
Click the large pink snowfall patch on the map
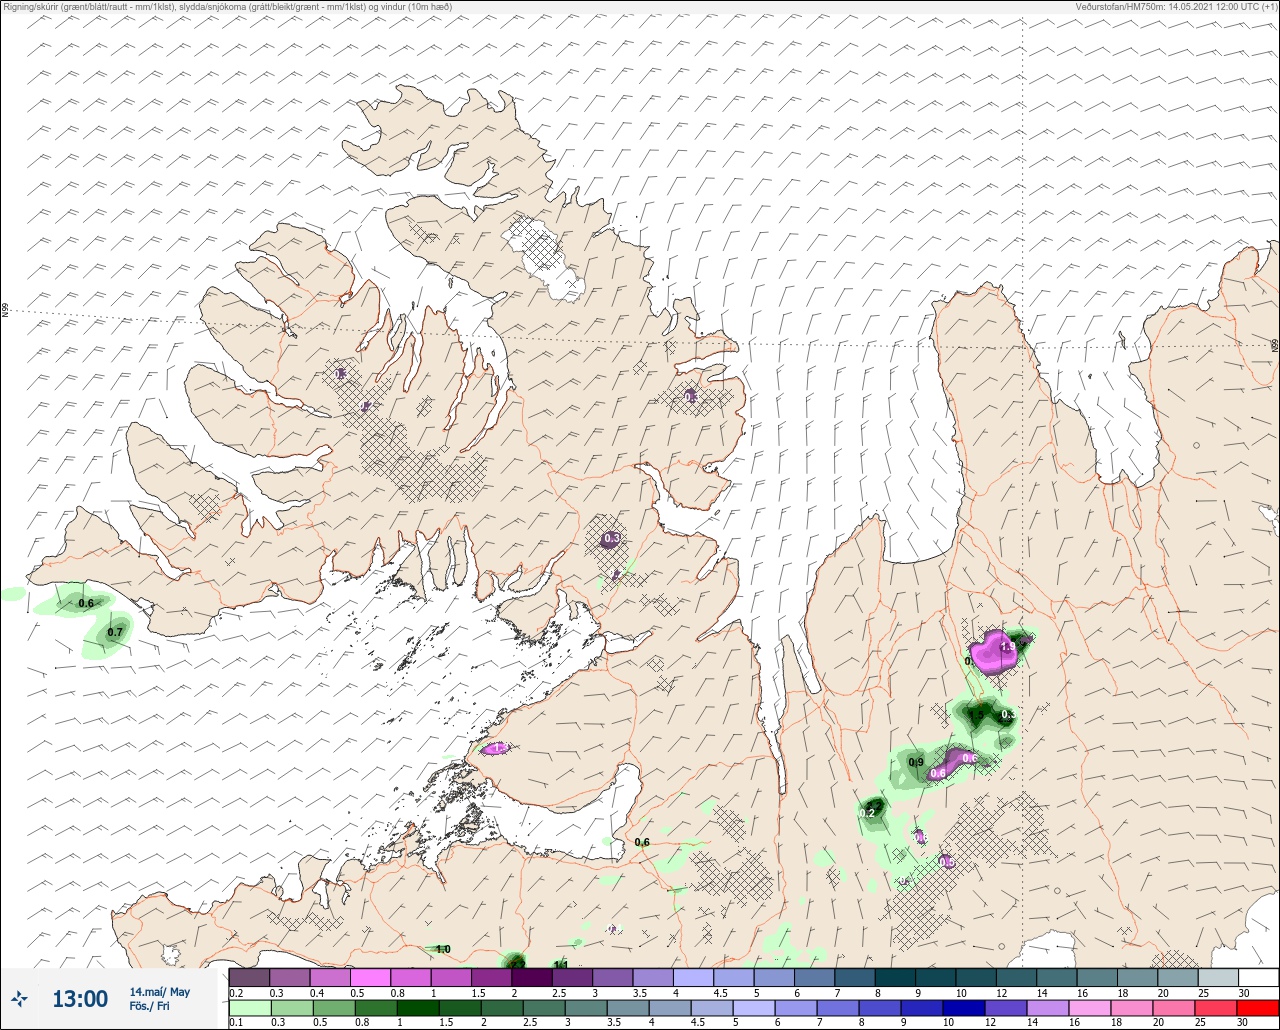tap(992, 652)
